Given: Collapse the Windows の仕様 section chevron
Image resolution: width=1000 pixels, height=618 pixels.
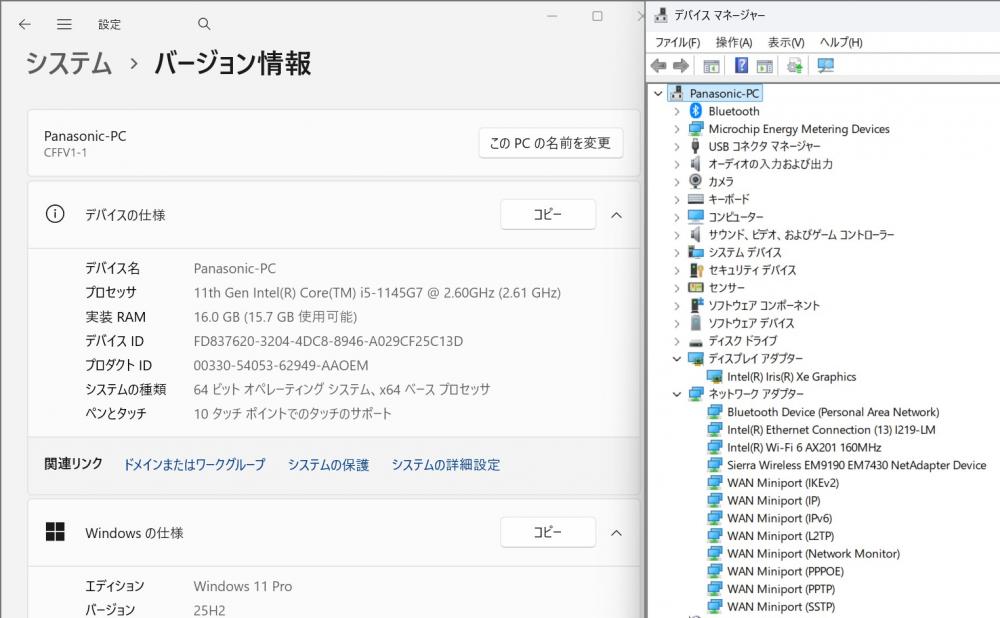Looking at the screenshot, I should coord(616,533).
